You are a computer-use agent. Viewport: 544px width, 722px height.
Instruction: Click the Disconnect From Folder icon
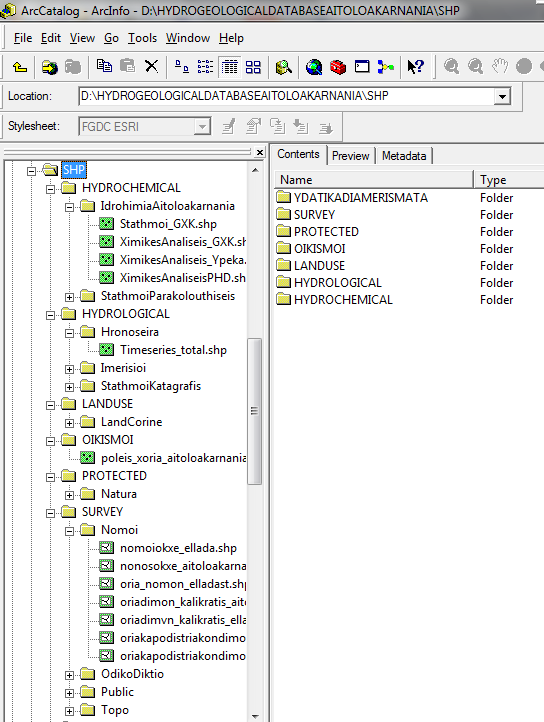pos(72,67)
